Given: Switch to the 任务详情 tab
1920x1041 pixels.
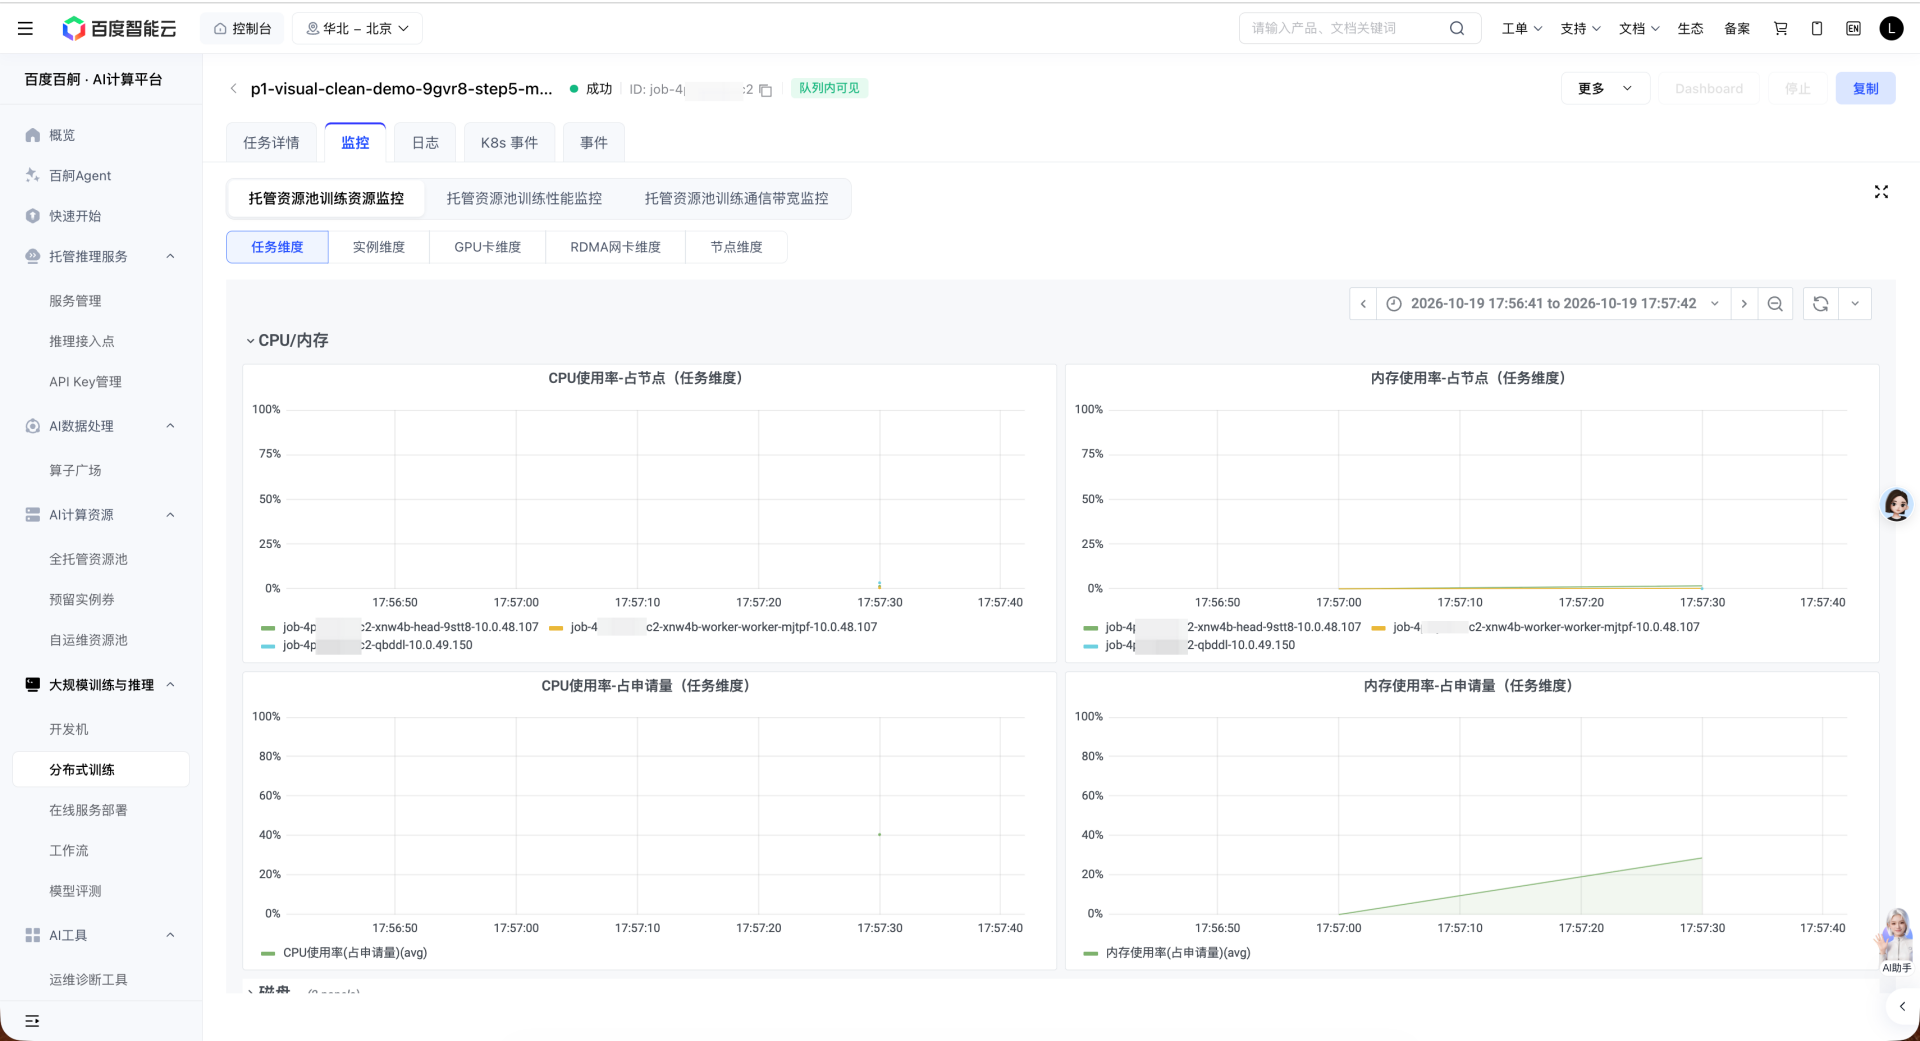Looking at the screenshot, I should [271, 143].
